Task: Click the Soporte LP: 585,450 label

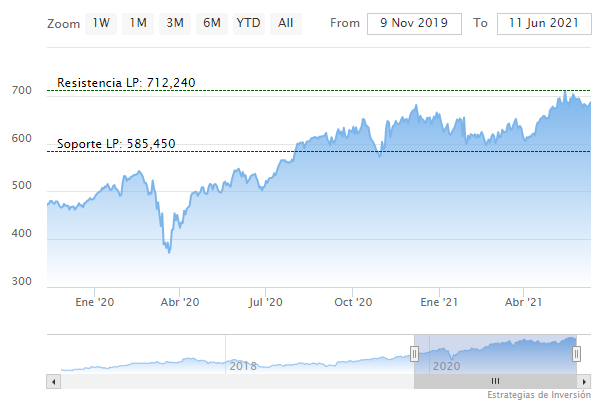Action: tap(116, 144)
